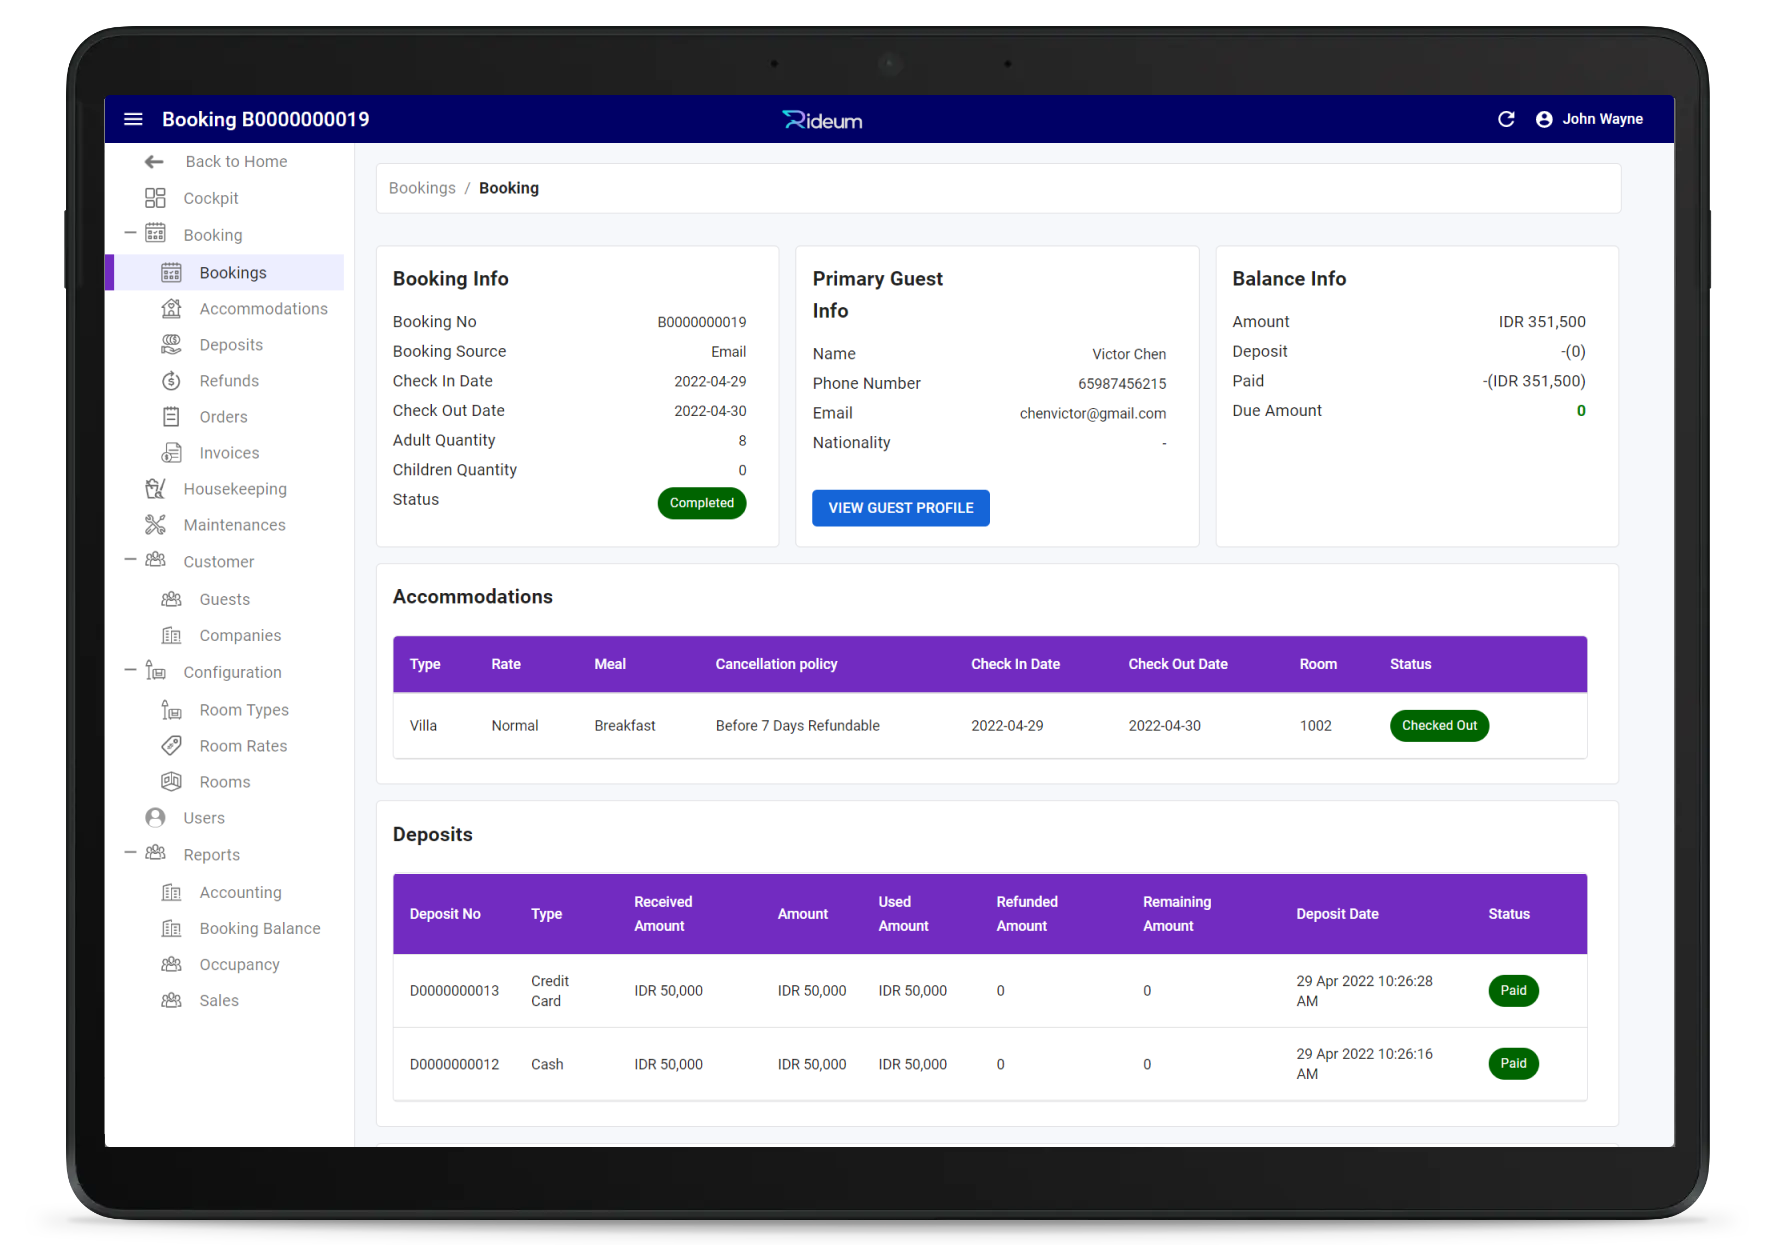1780x1246 pixels.
Task: Click the Bookings breadcrumb link
Action: [x=422, y=188]
